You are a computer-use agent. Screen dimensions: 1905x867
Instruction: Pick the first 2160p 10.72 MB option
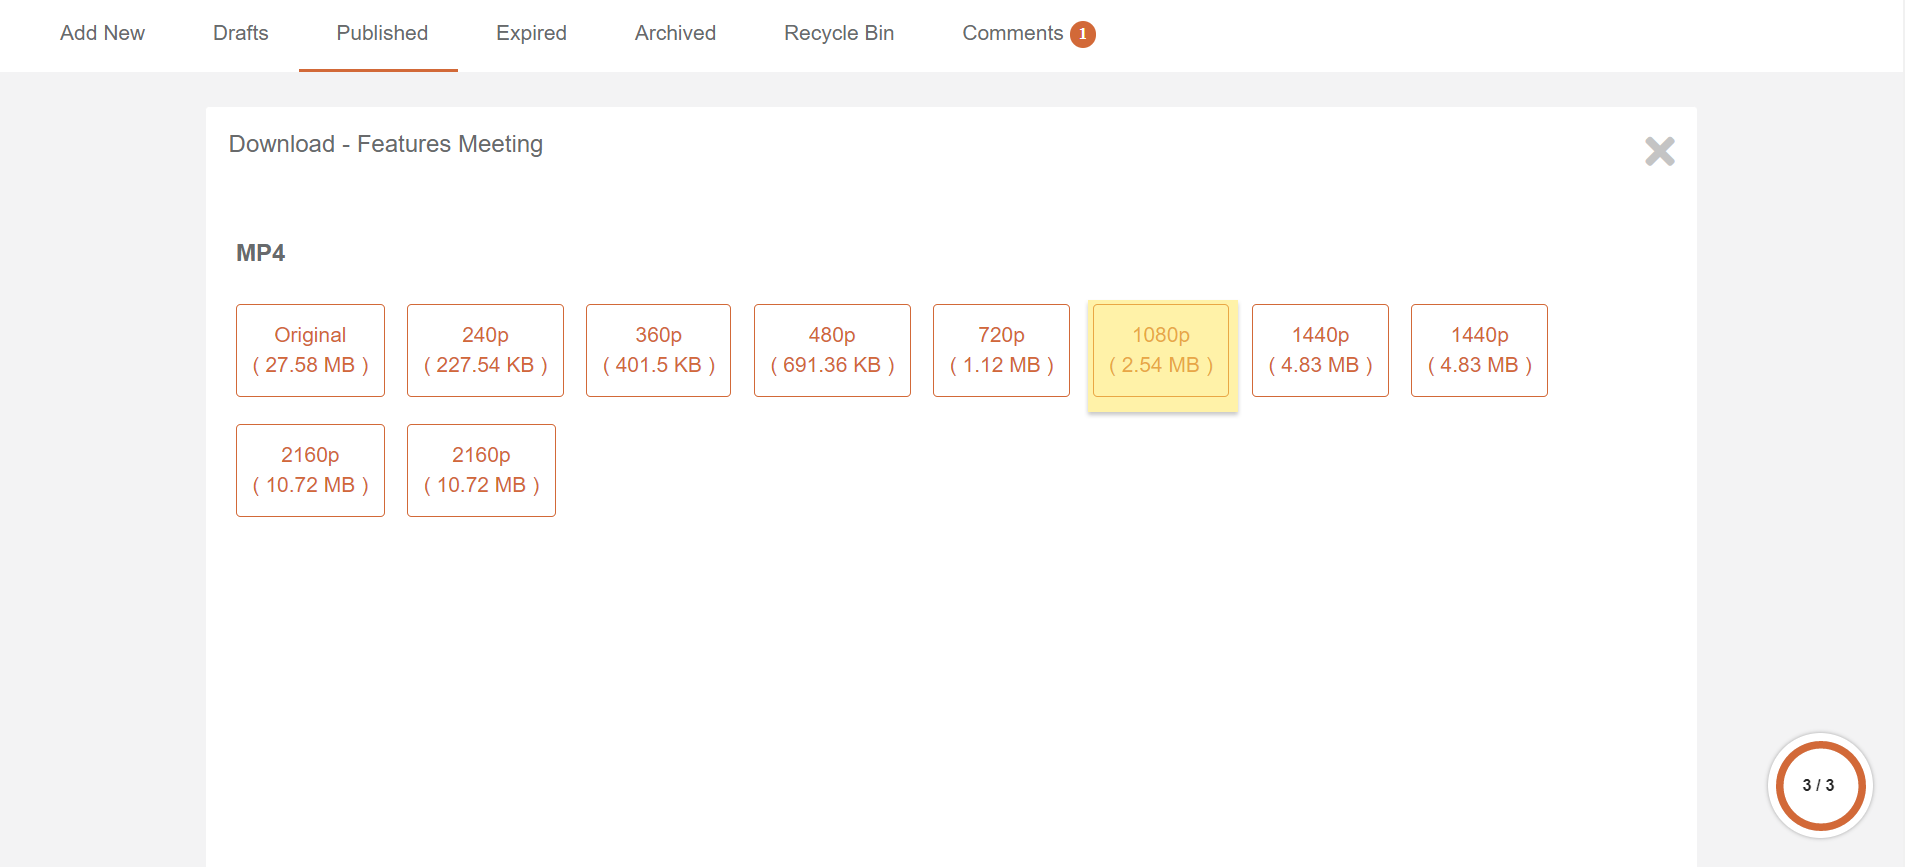(310, 470)
